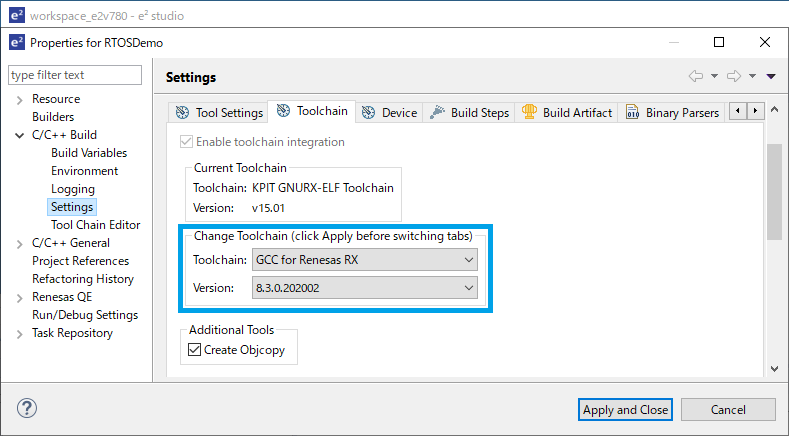Click the type filter text field
Screen dimensions: 789x436
(x=75, y=75)
